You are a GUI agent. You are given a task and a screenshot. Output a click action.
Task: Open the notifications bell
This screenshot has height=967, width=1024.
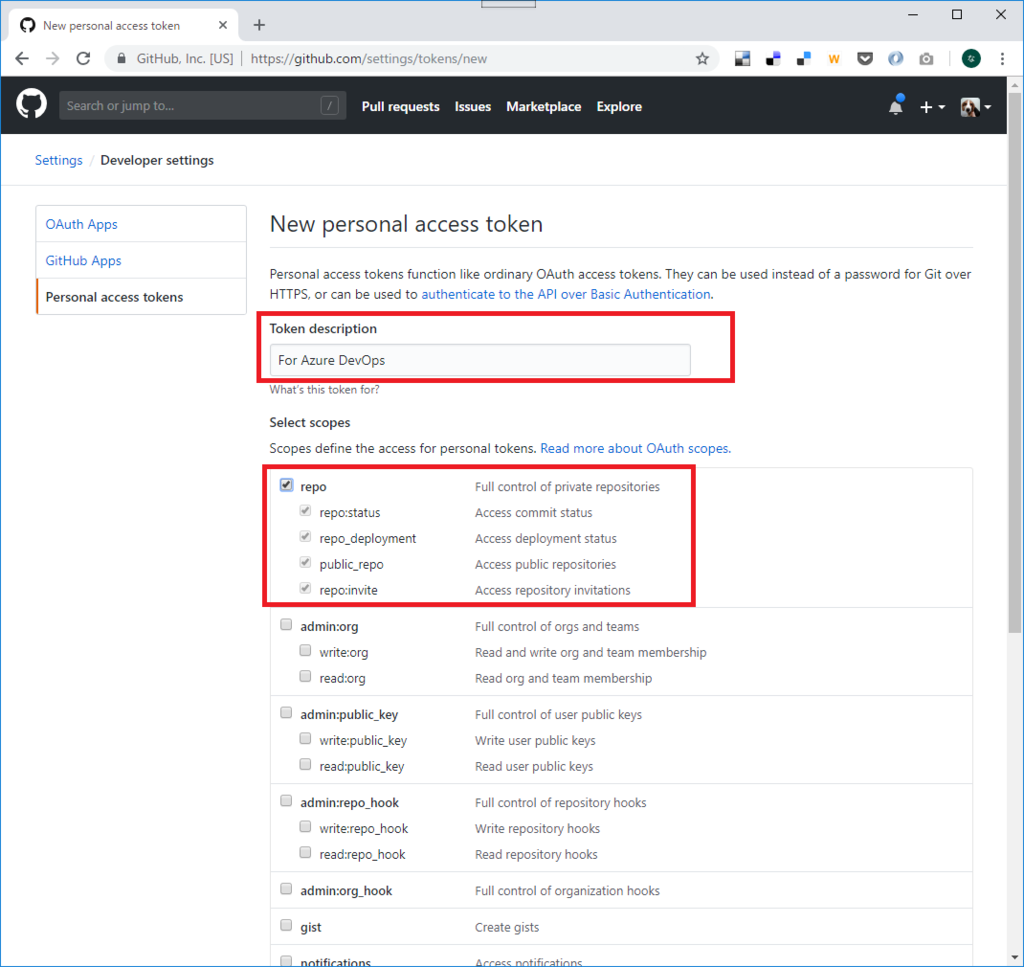(896, 106)
